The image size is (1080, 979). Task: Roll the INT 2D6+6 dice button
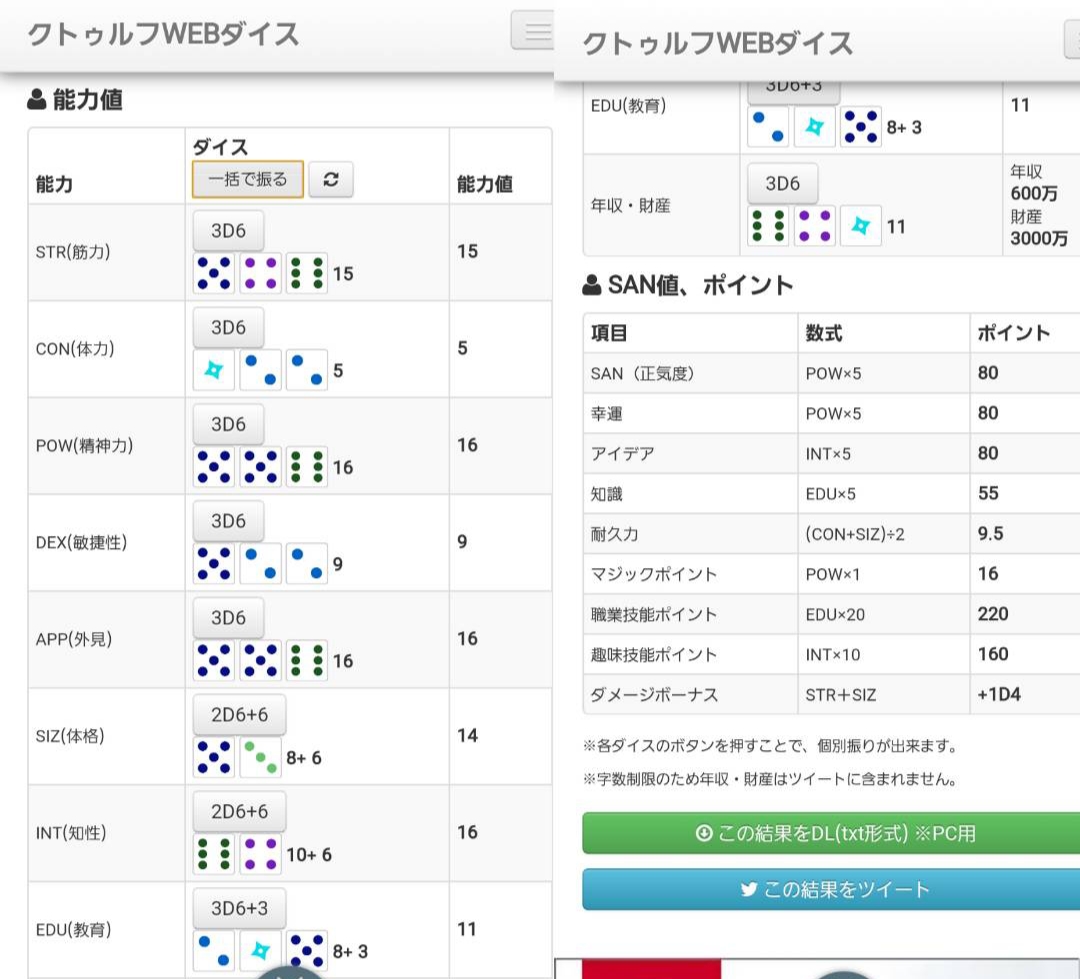coord(238,812)
